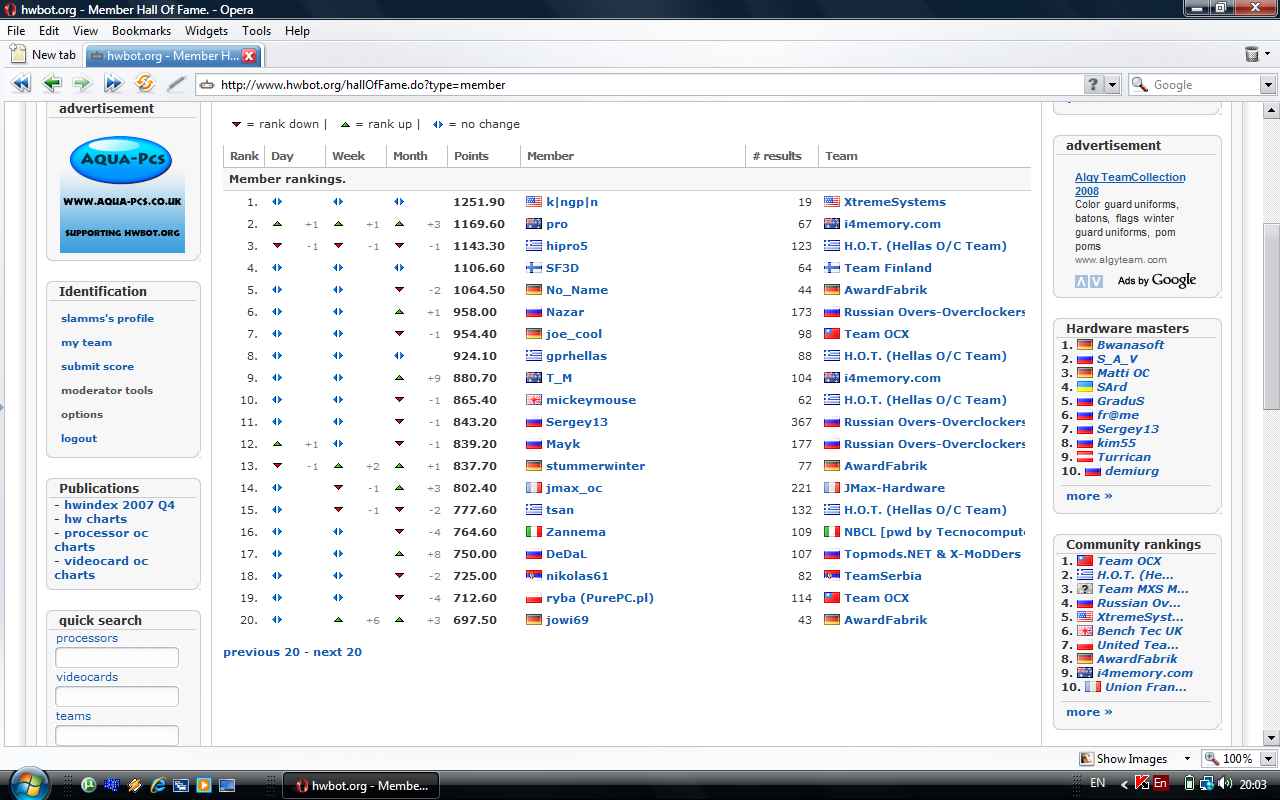Image resolution: width=1280 pixels, height=800 pixels.
Task: Click 'more »' under Hardware masters
Action: click(x=1089, y=496)
